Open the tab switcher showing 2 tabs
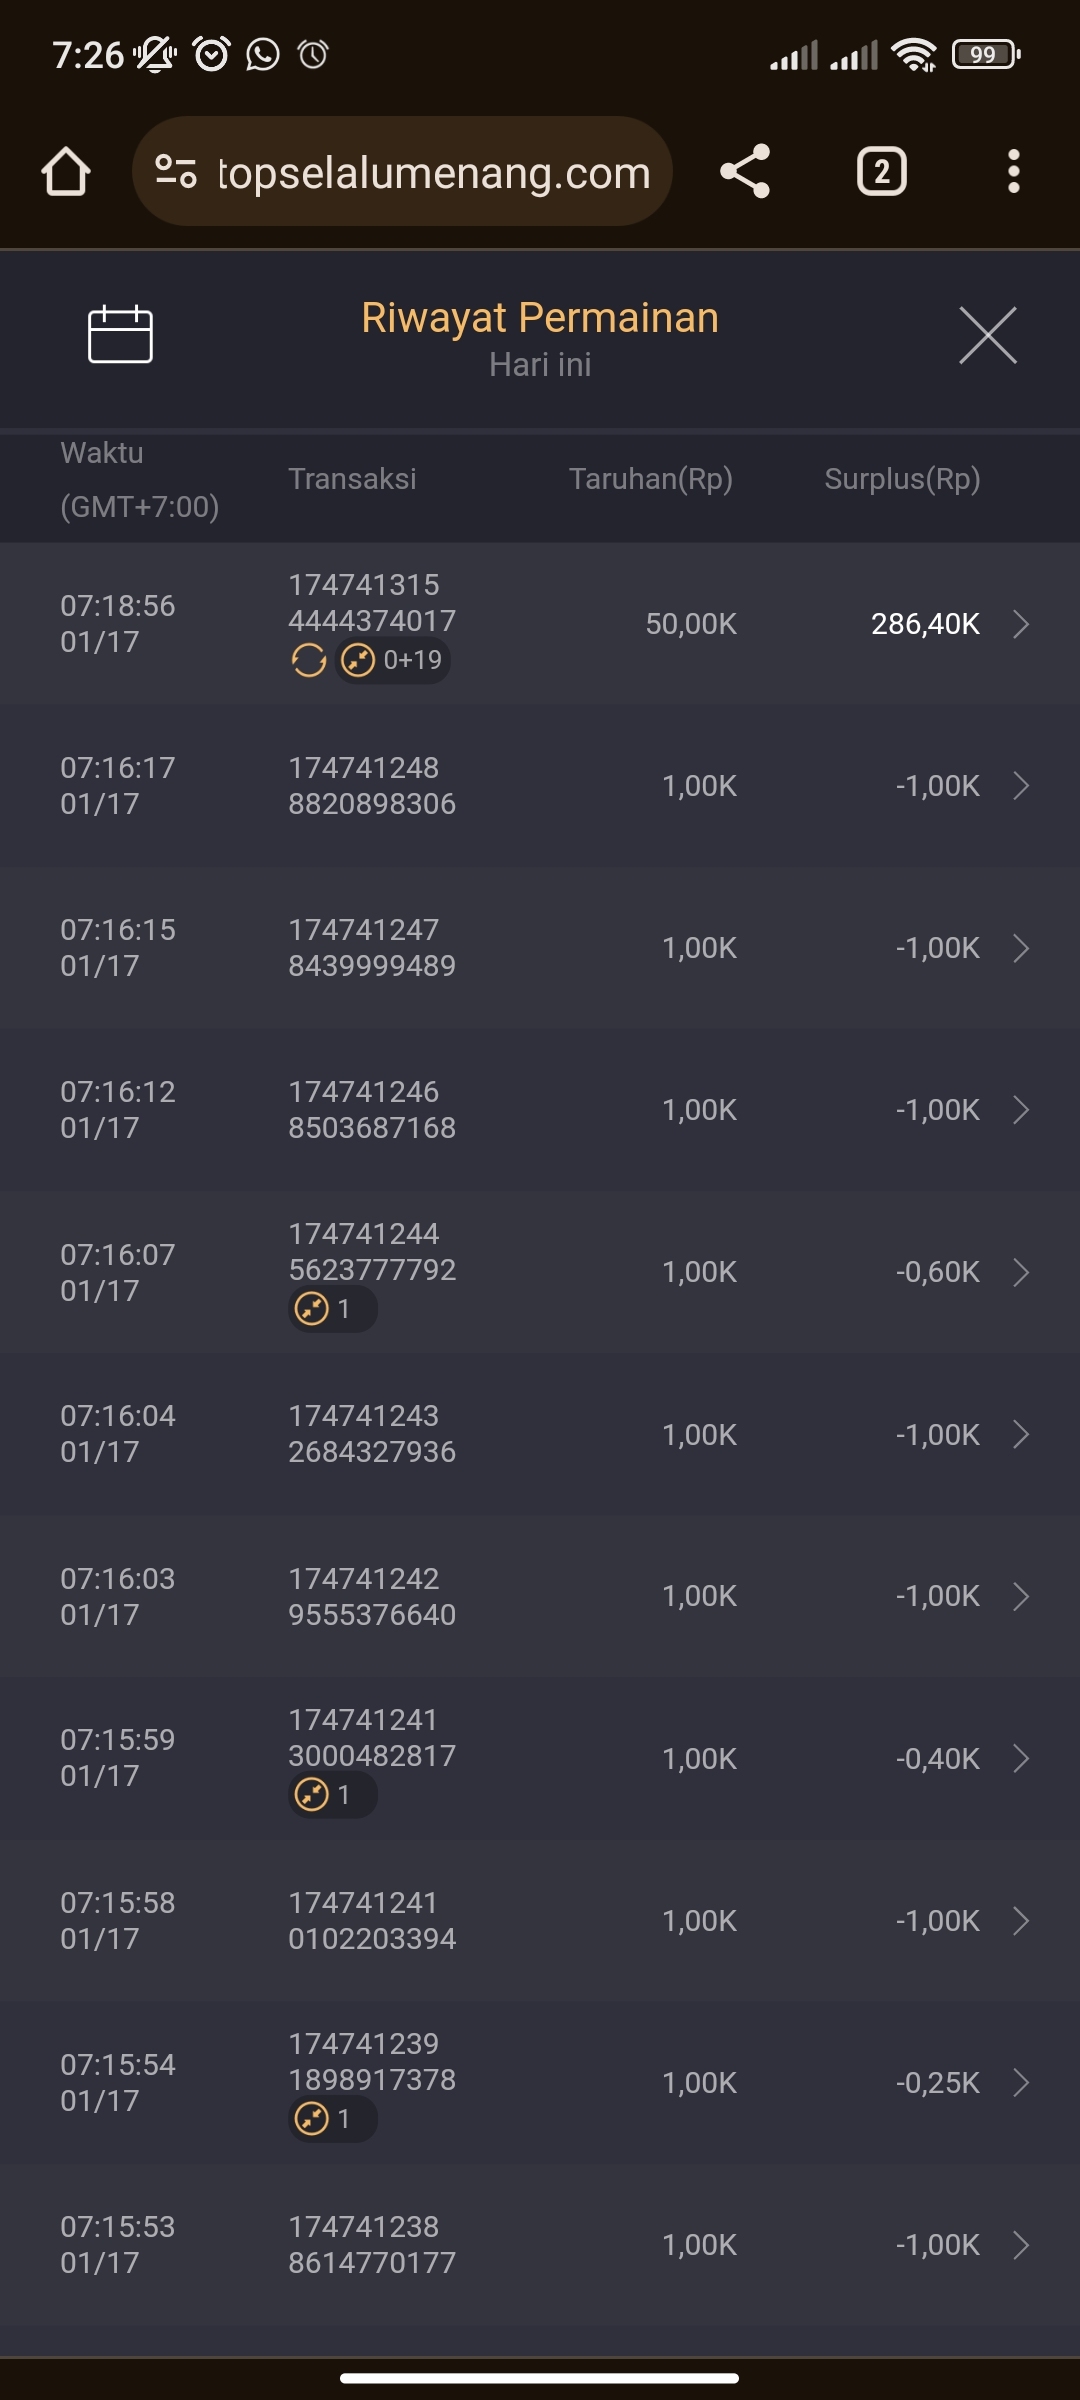Image resolution: width=1080 pixels, height=2400 pixels. click(881, 172)
